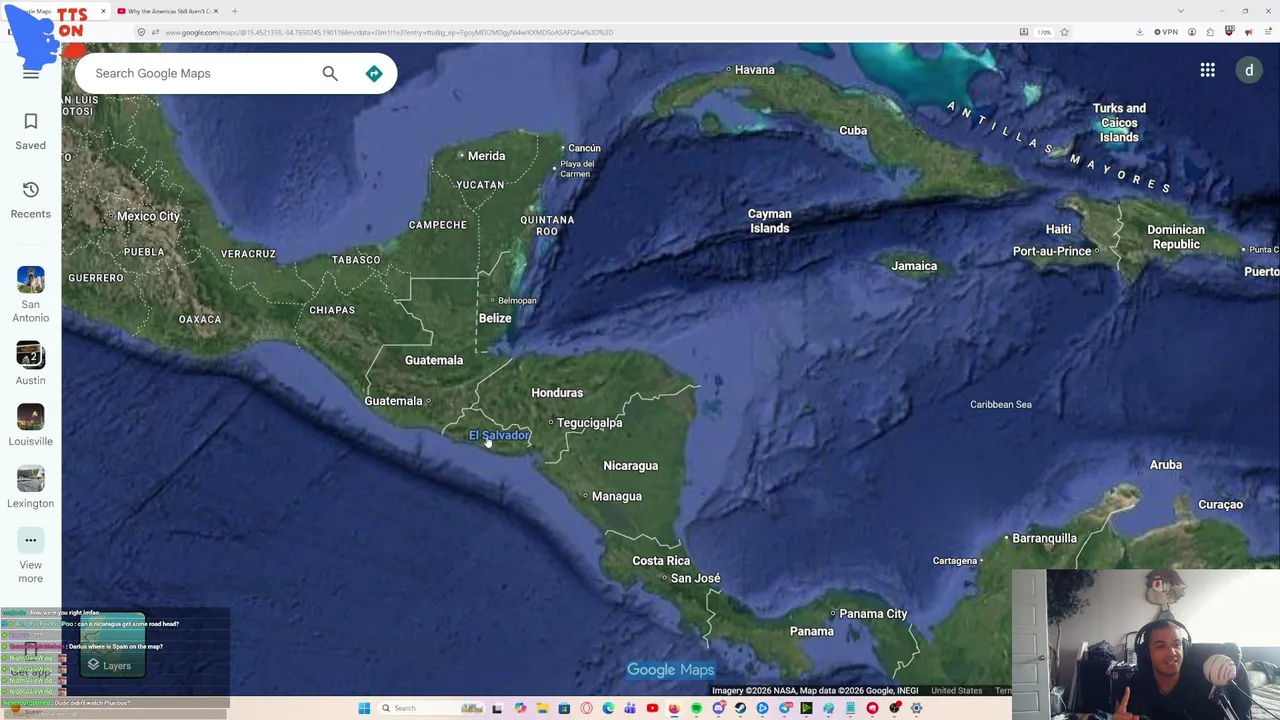This screenshot has height=720, width=1280.
Task: Open Microsoft Teams from the taskbar
Action: (x=630, y=708)
